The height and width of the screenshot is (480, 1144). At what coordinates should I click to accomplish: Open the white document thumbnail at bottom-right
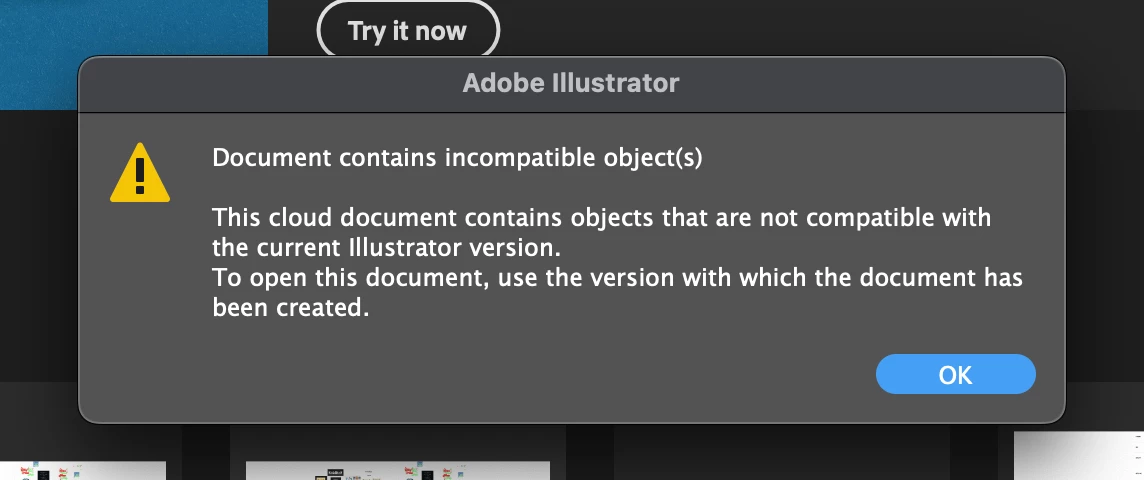(1079, 456)
